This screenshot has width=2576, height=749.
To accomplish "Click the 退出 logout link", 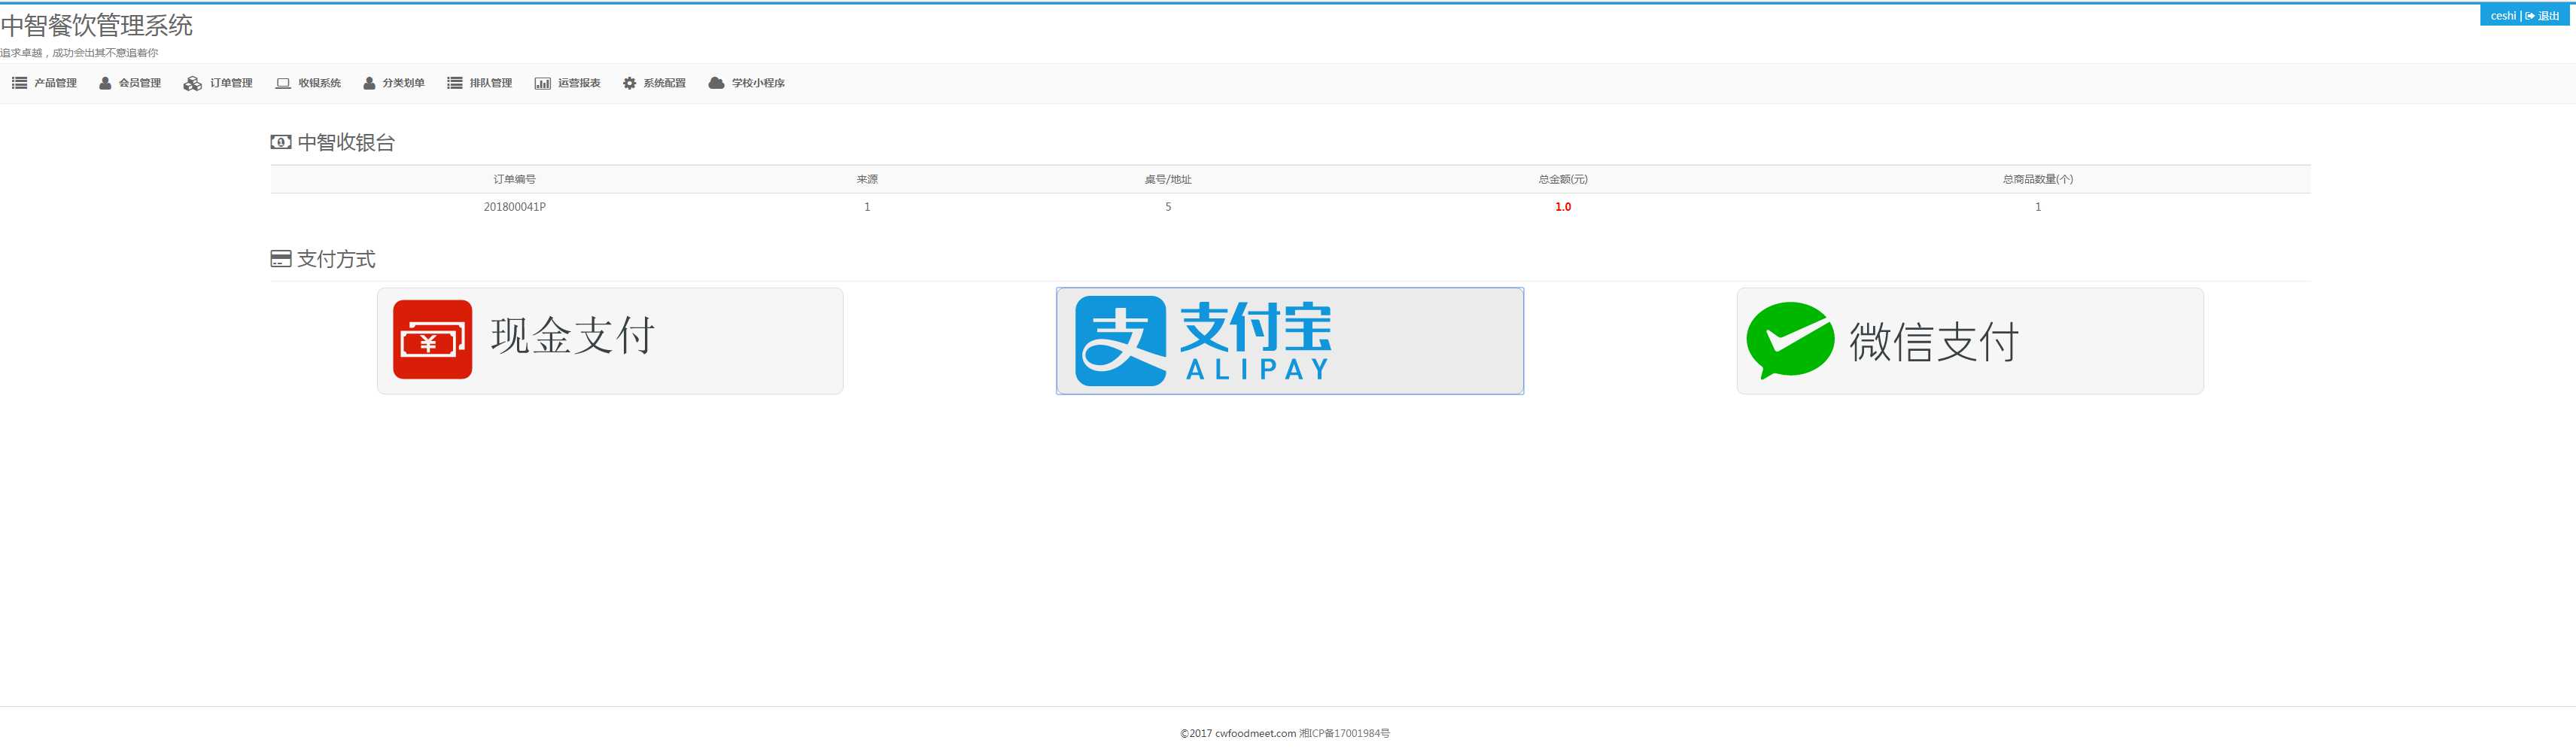I will (2542, 16).
